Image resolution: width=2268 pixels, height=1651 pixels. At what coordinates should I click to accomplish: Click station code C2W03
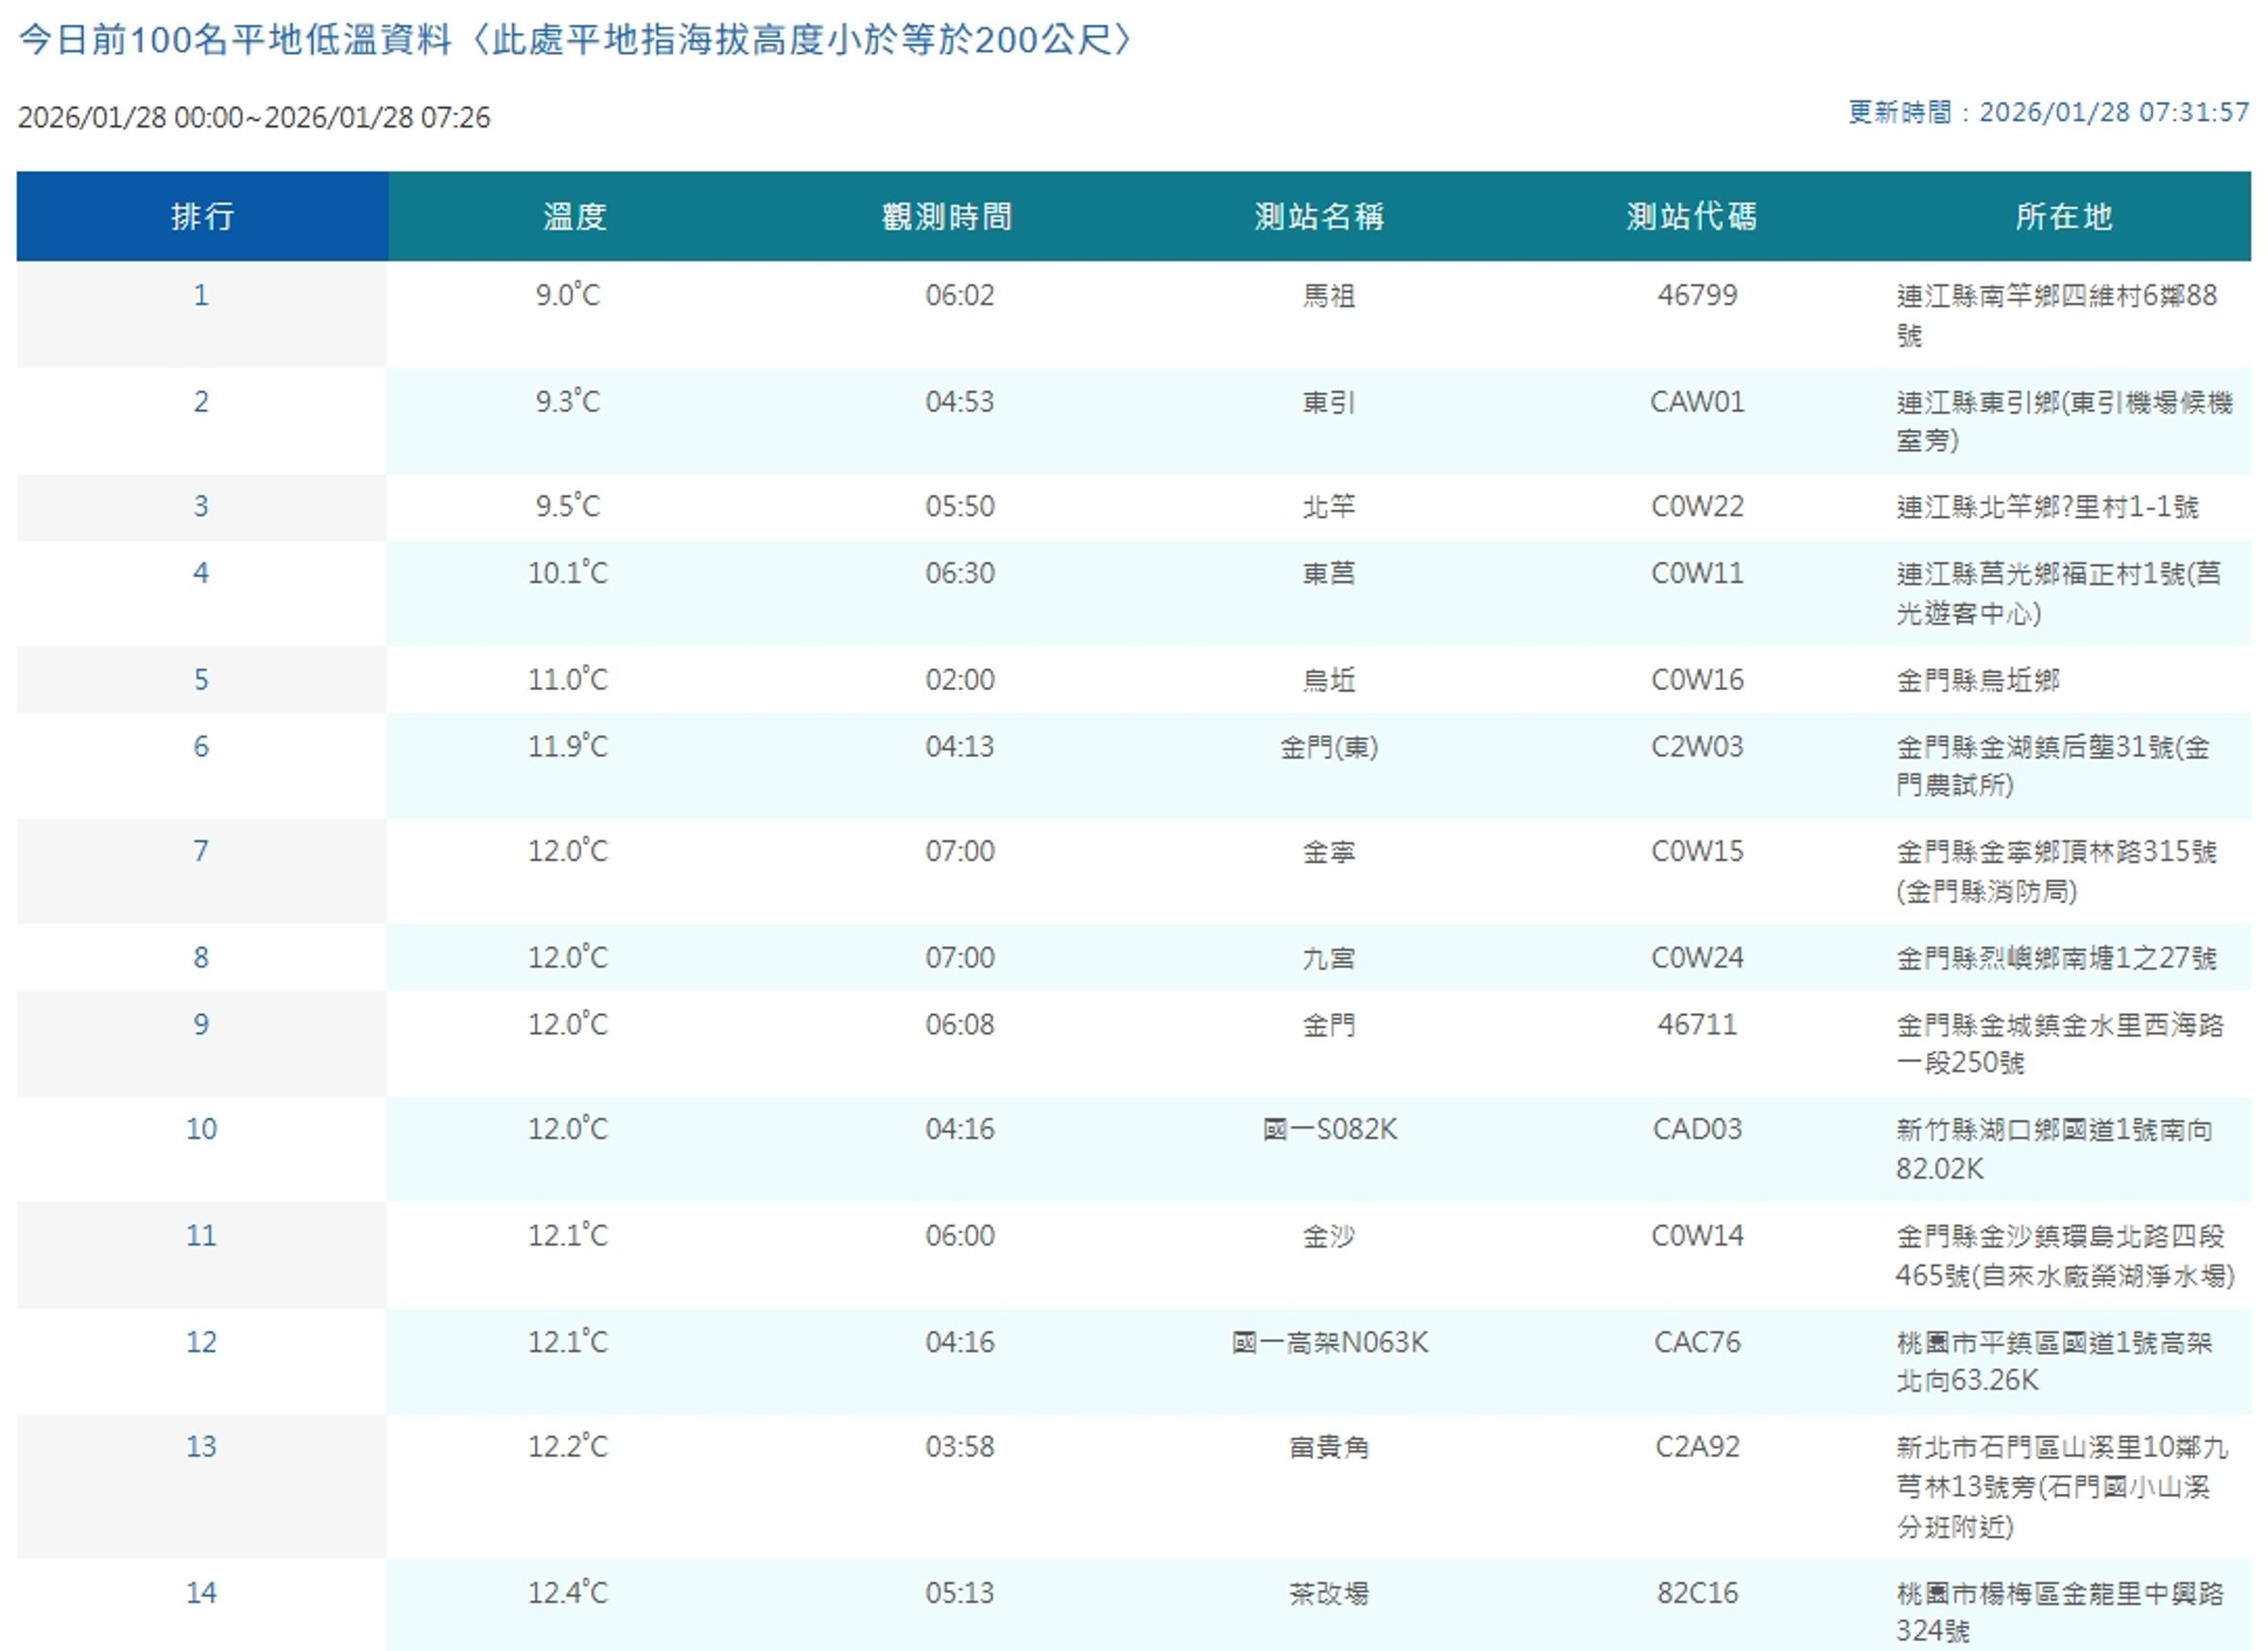[1697, 747]
